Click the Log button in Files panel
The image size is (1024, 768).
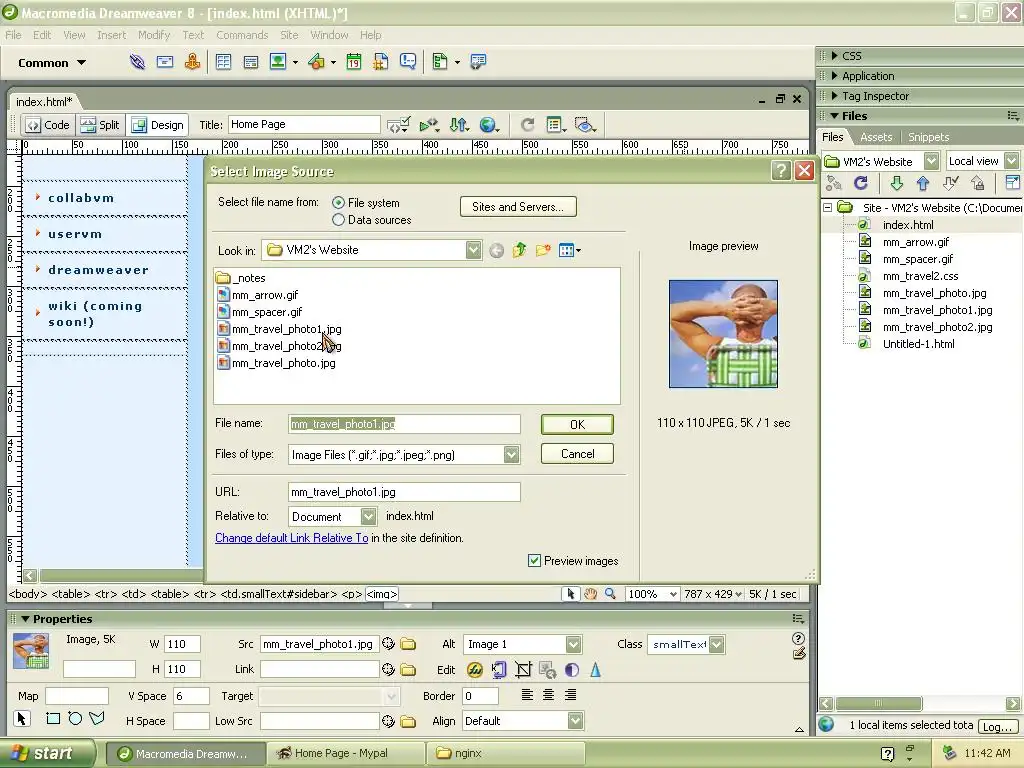click(997, 726)
